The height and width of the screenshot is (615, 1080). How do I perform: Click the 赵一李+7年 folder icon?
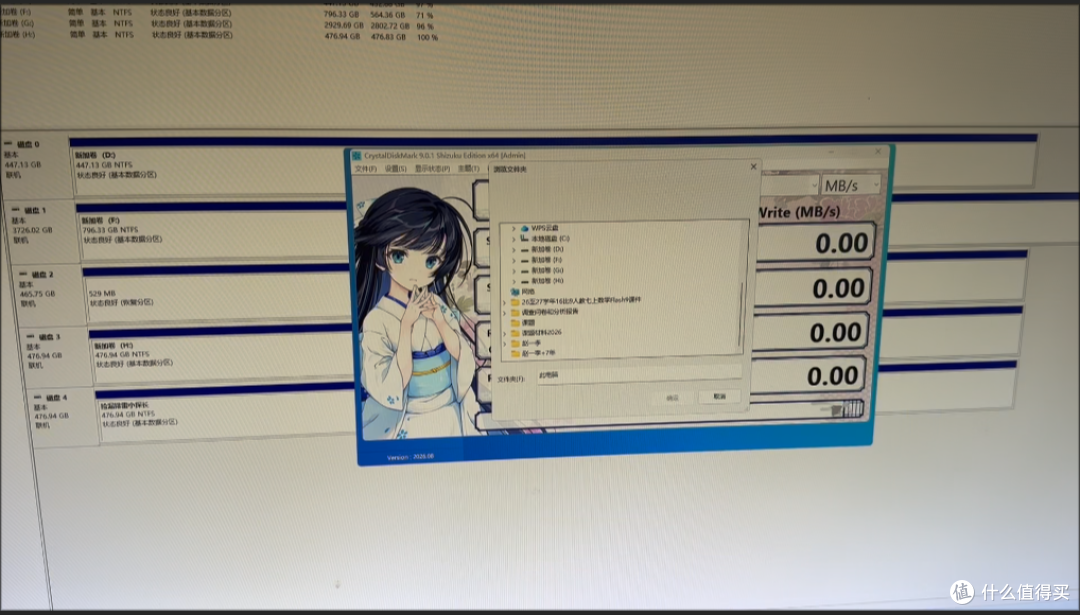tap(515, 353)
